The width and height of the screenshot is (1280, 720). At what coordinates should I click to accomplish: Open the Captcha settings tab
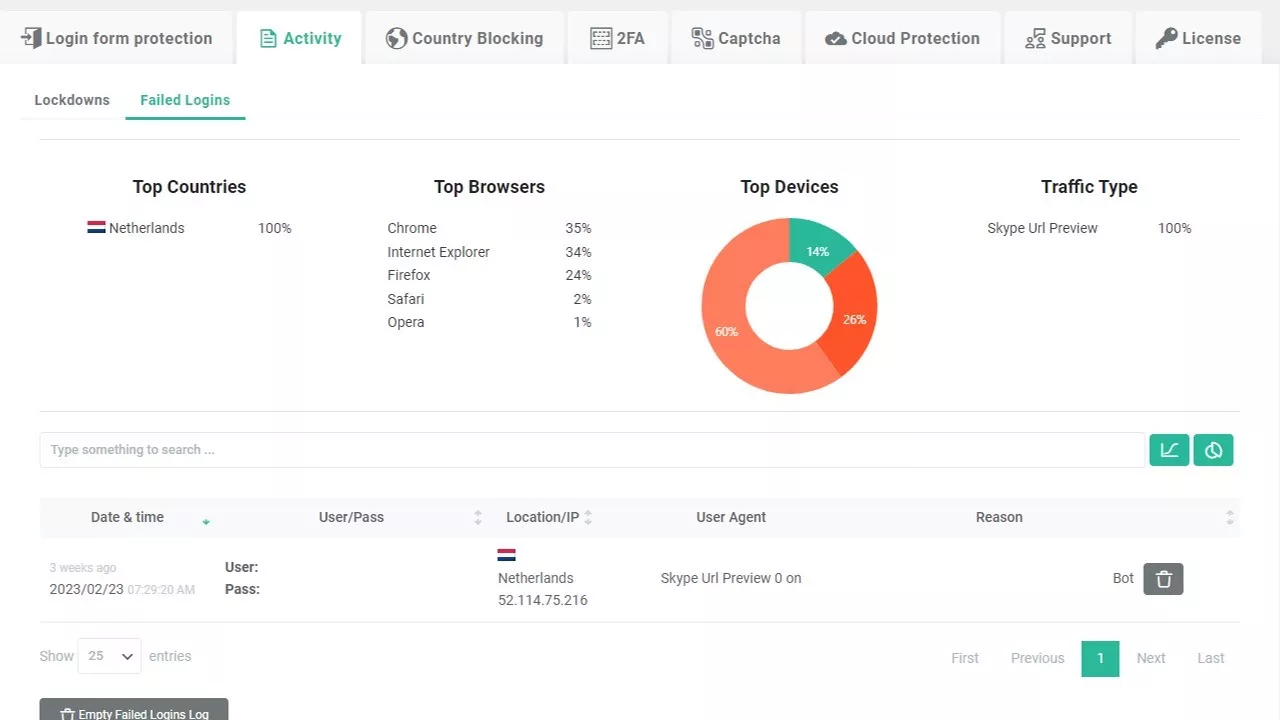736,38
